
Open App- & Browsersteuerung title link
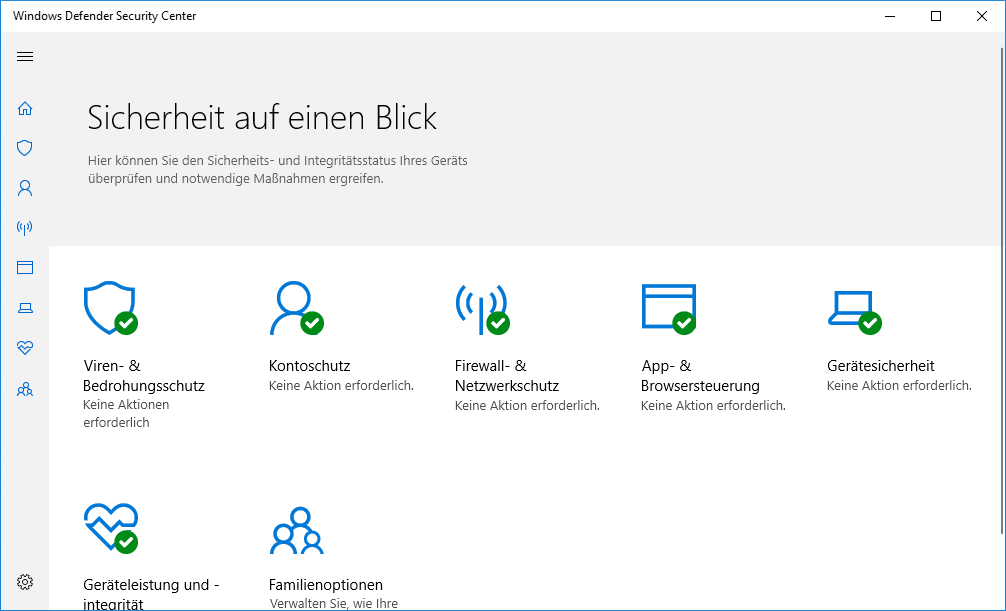(x=700, y=375)
